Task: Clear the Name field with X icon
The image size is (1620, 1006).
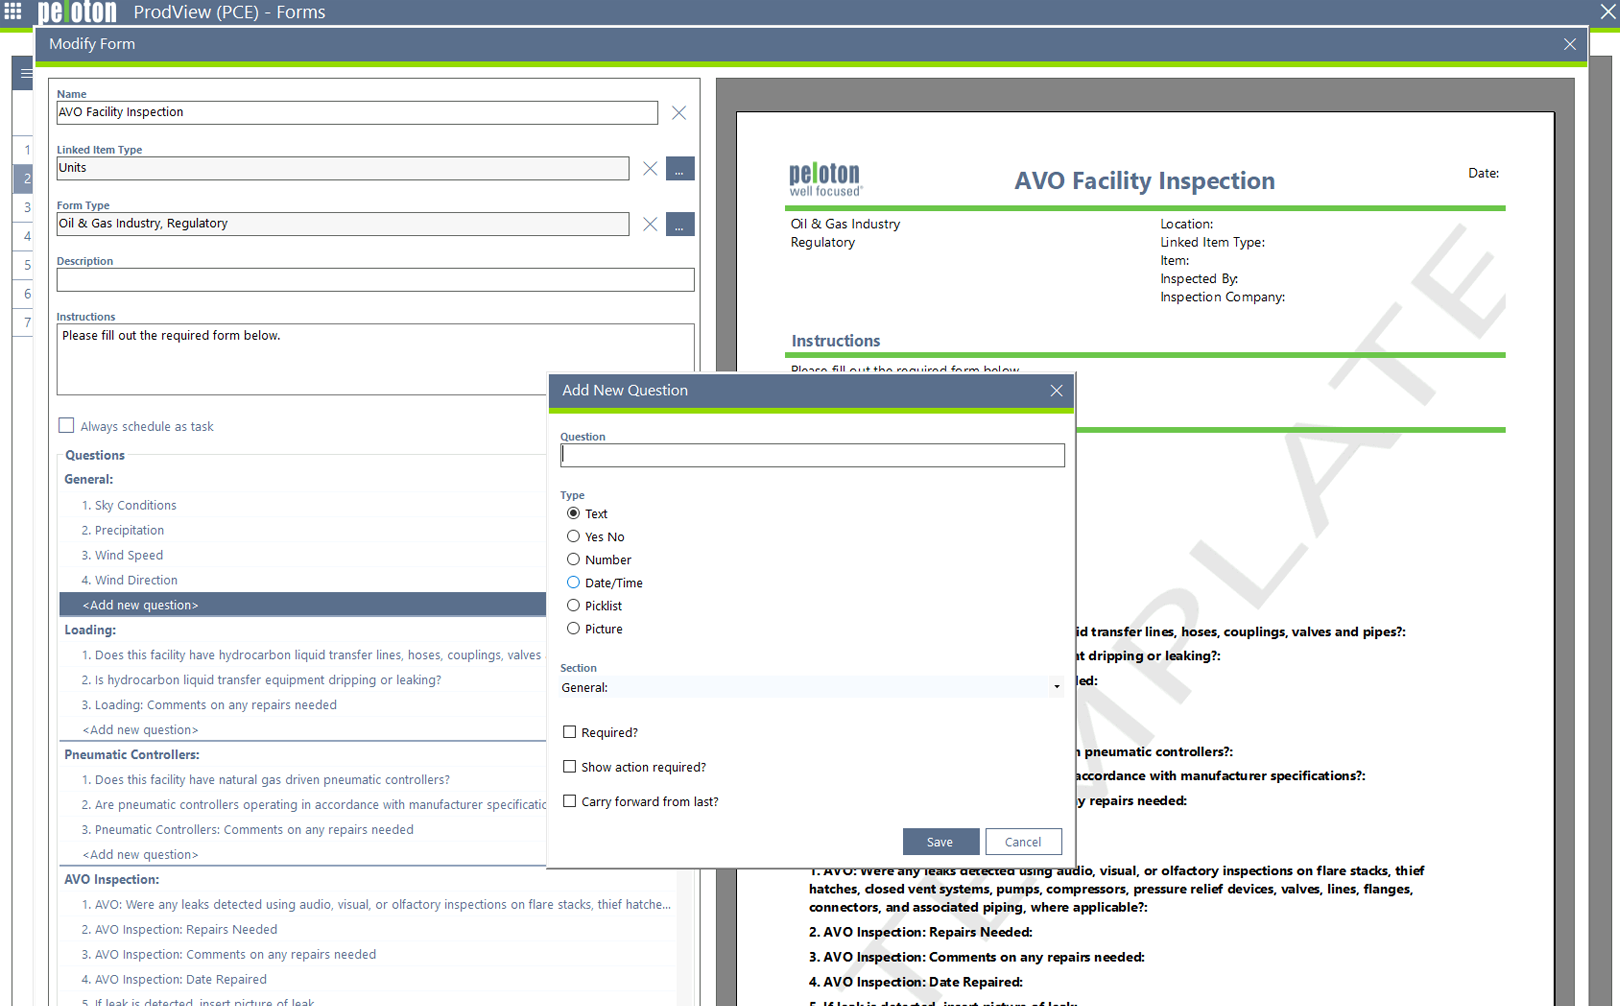Action: pos(679,113)
